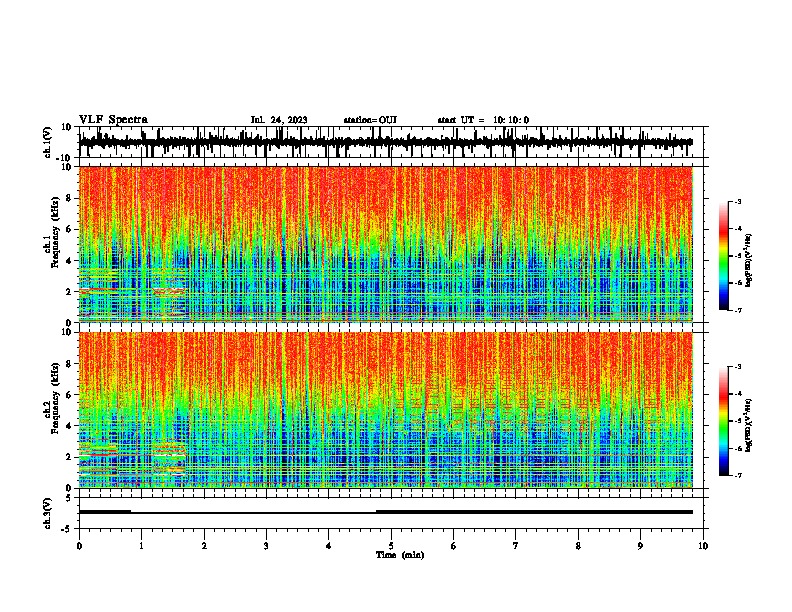Viewport: 792px width, 612px height.
Task: Select the date "Jul. 24, 2023"
Action: 279,120
